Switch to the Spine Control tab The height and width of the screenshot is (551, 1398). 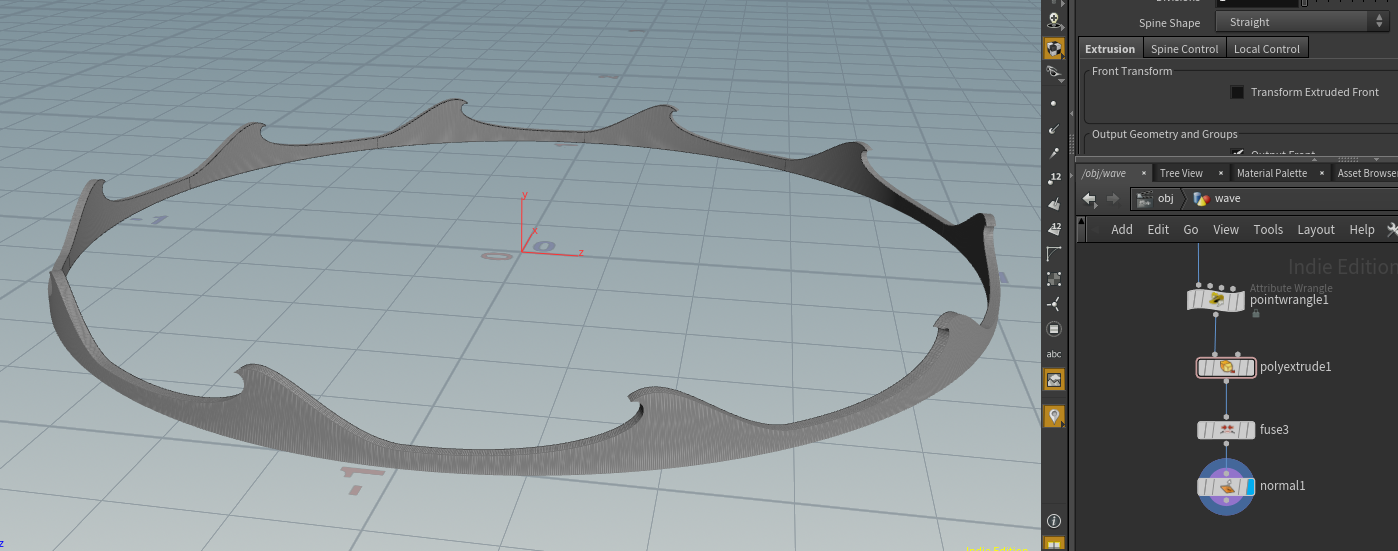[x=1184, y=48]
